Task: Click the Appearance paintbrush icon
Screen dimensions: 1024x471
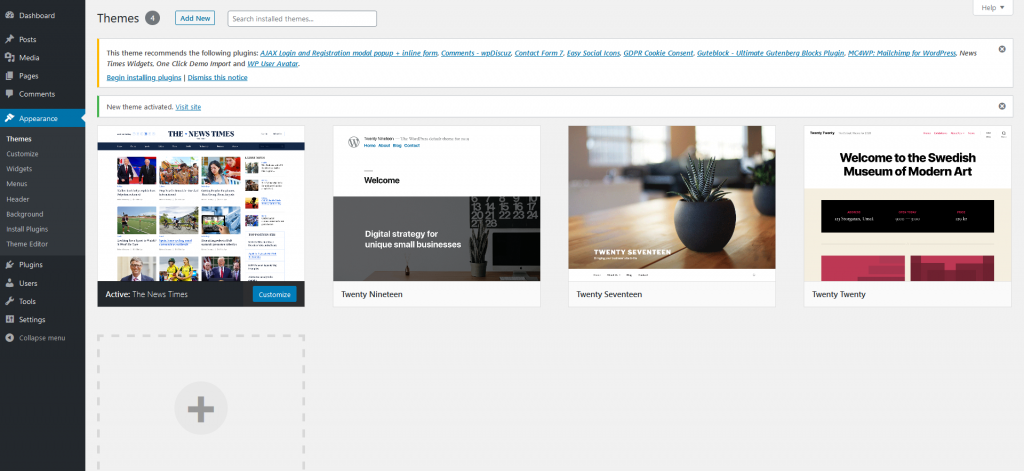Action: (9, 118)
